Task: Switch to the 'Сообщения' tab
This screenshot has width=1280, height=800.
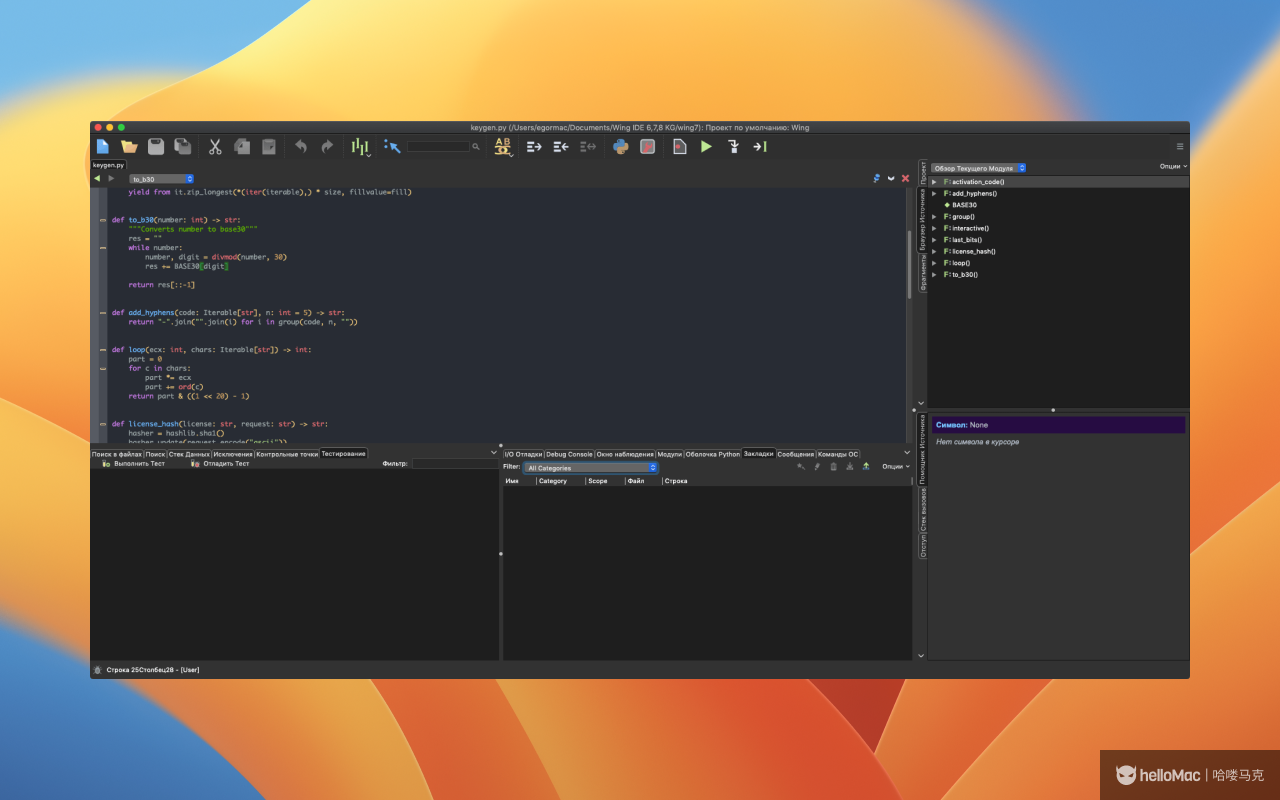Action: [796, 454]
